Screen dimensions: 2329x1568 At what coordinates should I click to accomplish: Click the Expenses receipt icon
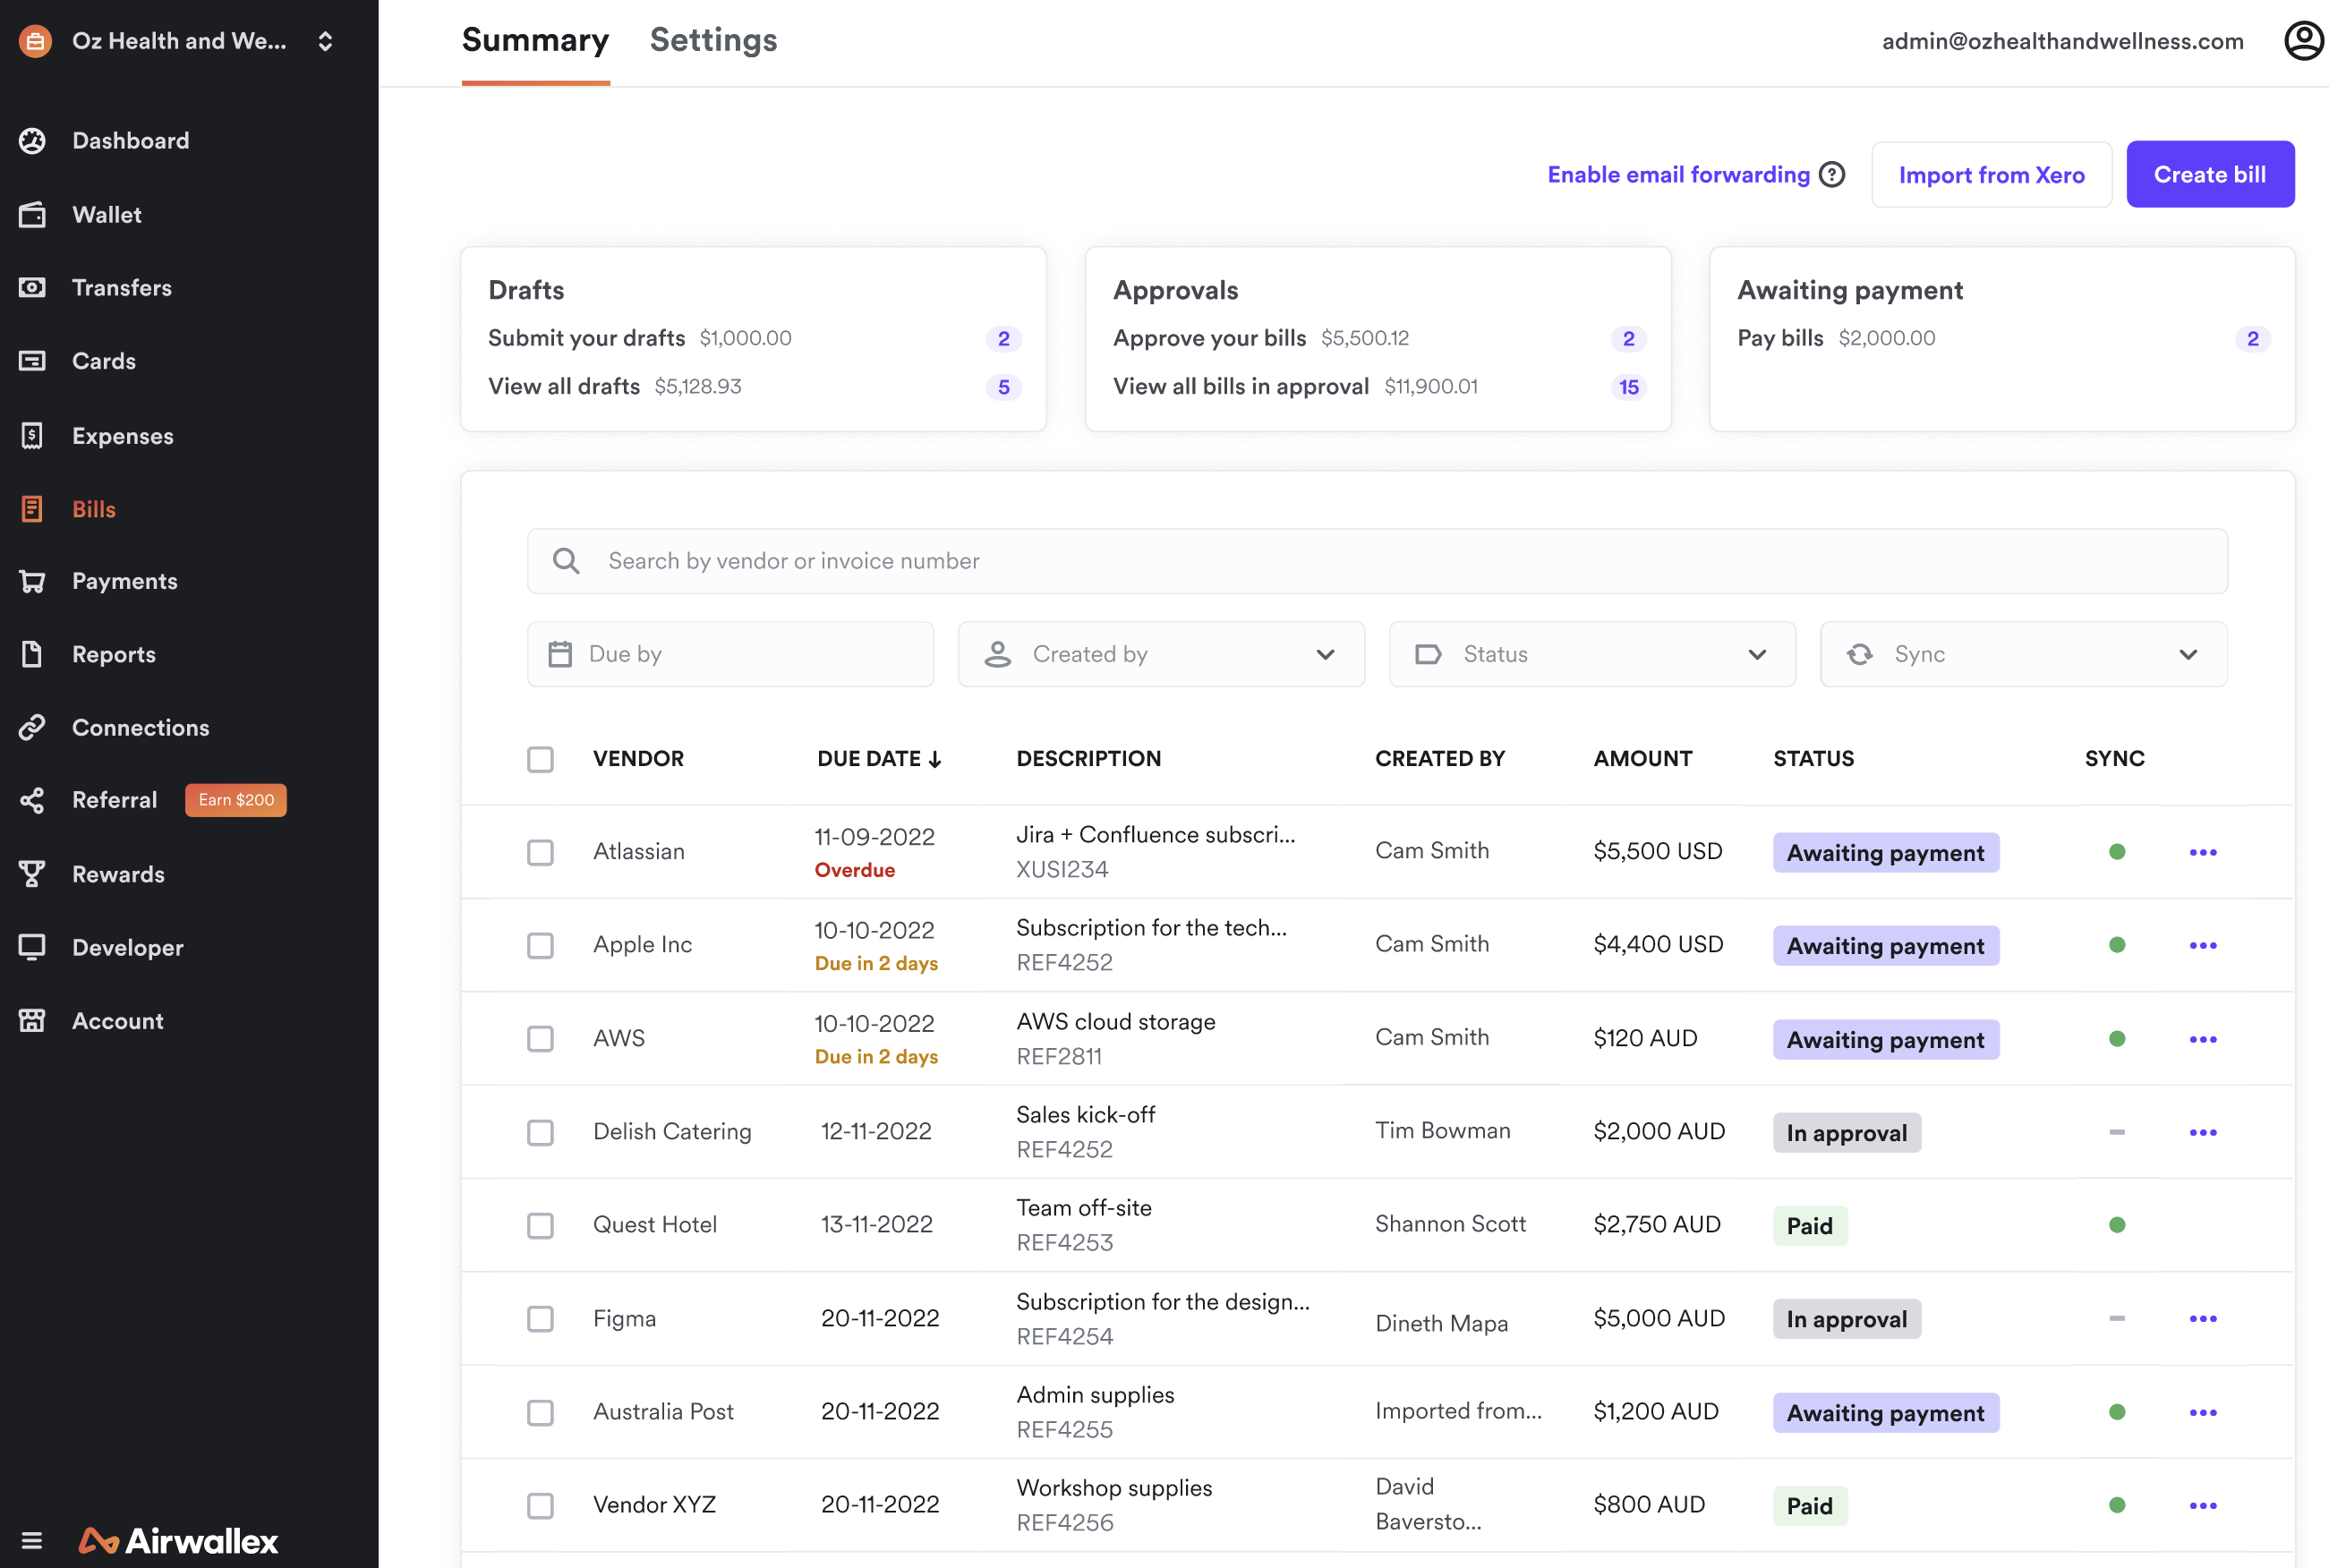pos(32,436)
